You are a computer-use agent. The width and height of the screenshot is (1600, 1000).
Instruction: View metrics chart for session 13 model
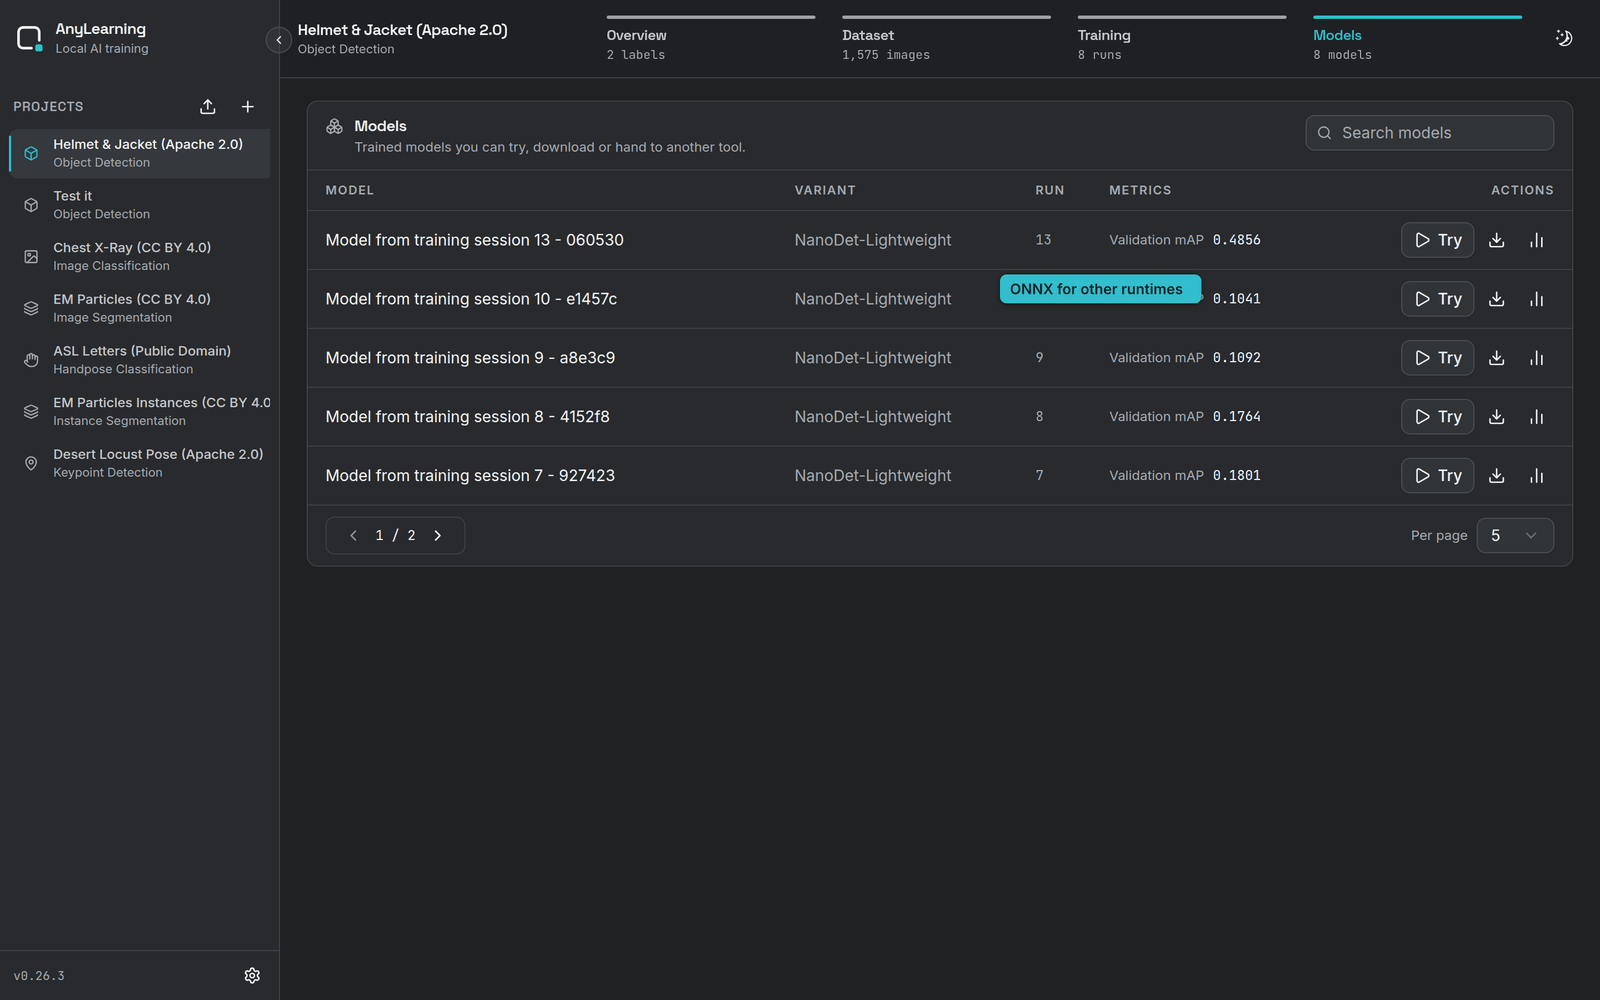tap(1537, 240)
